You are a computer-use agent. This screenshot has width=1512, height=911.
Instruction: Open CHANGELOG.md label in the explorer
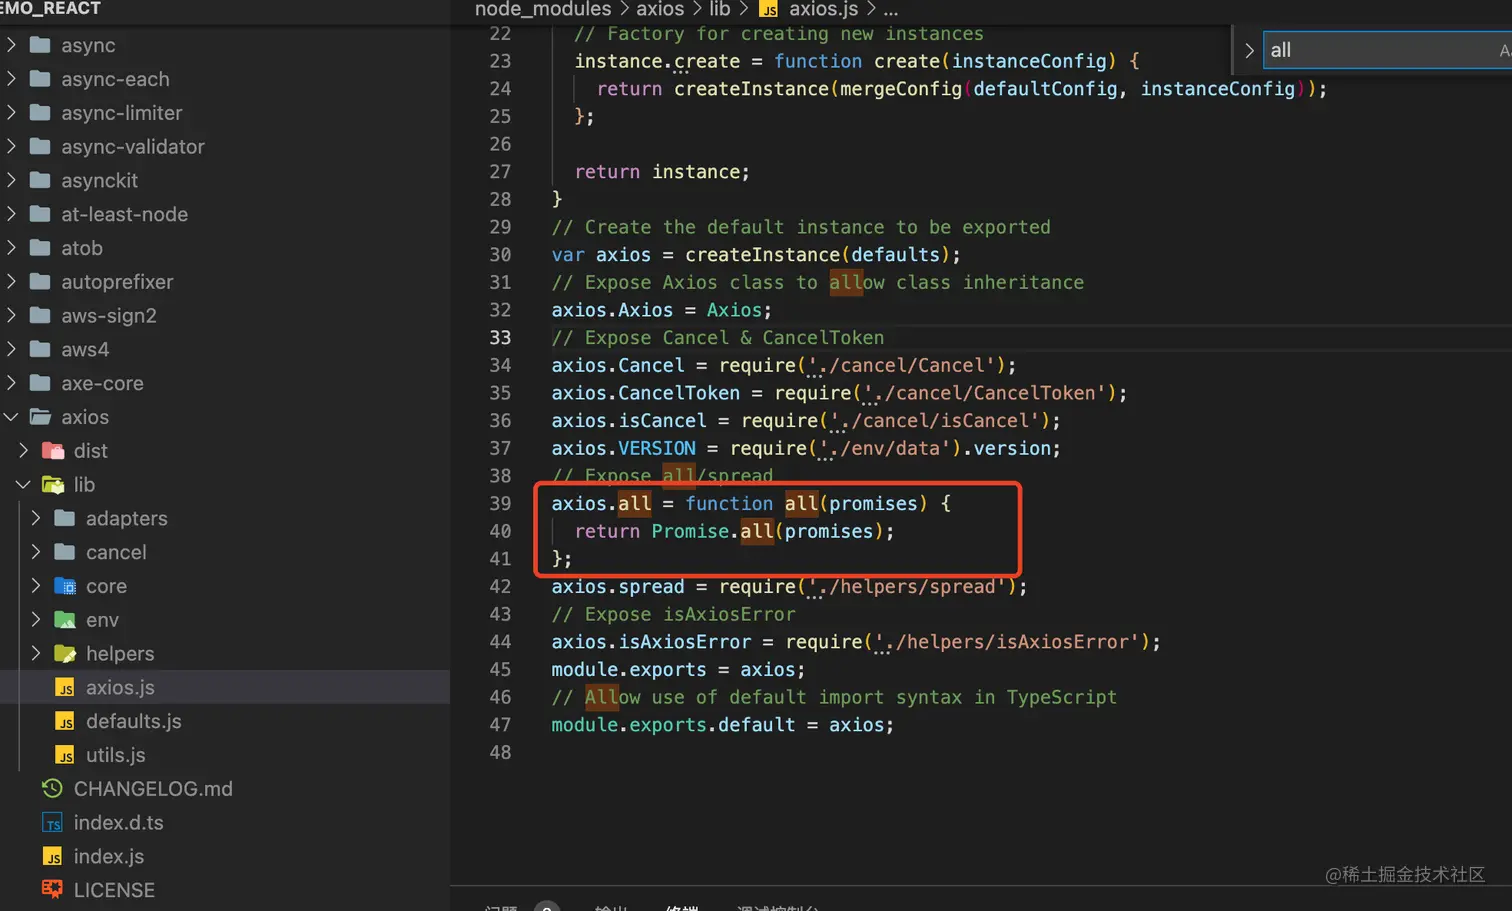click(153, 789)
